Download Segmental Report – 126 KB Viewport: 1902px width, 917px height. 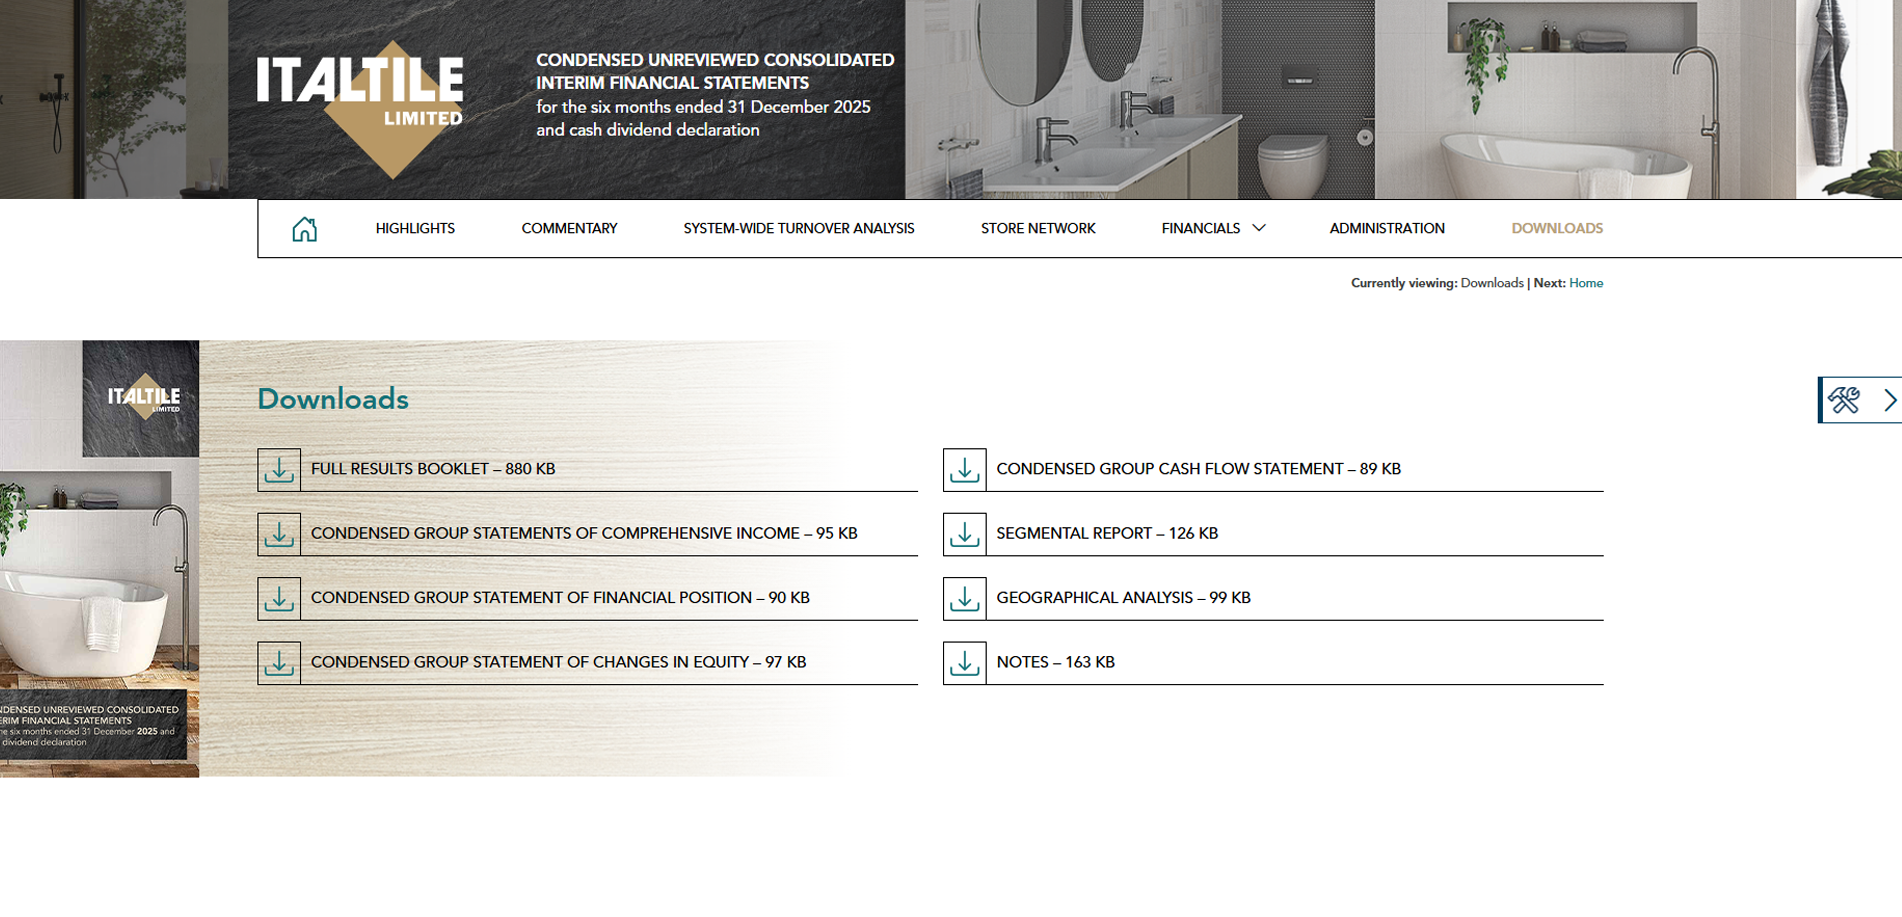tap(1107, 534)
